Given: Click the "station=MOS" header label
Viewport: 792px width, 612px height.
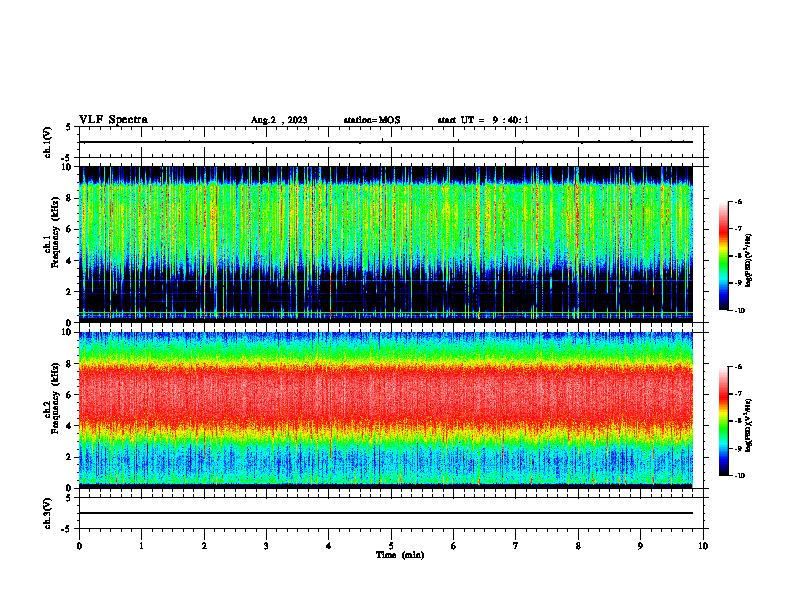Looking at the screenshot, I should pos(372,120).
